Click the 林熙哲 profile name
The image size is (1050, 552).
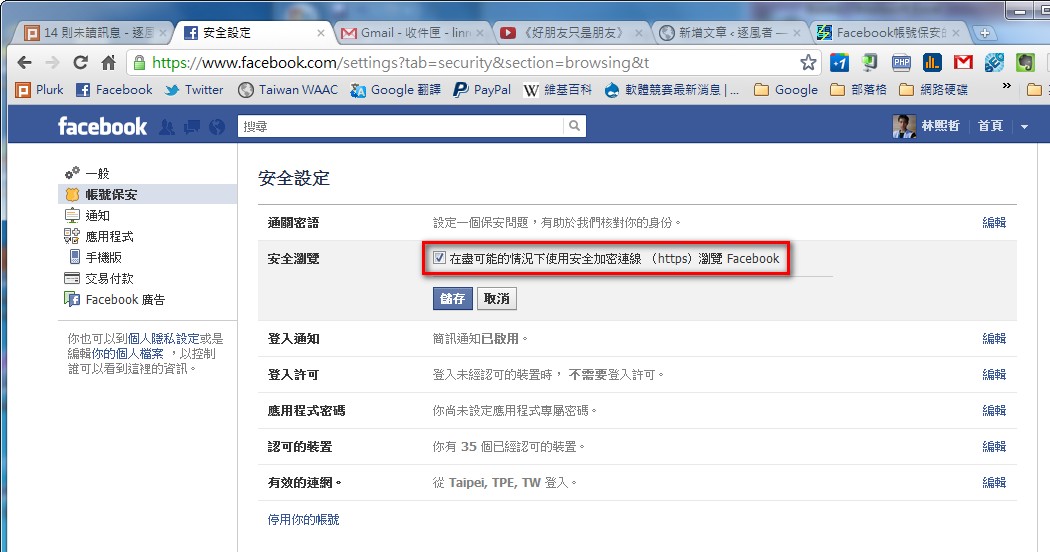coord(940,126)
